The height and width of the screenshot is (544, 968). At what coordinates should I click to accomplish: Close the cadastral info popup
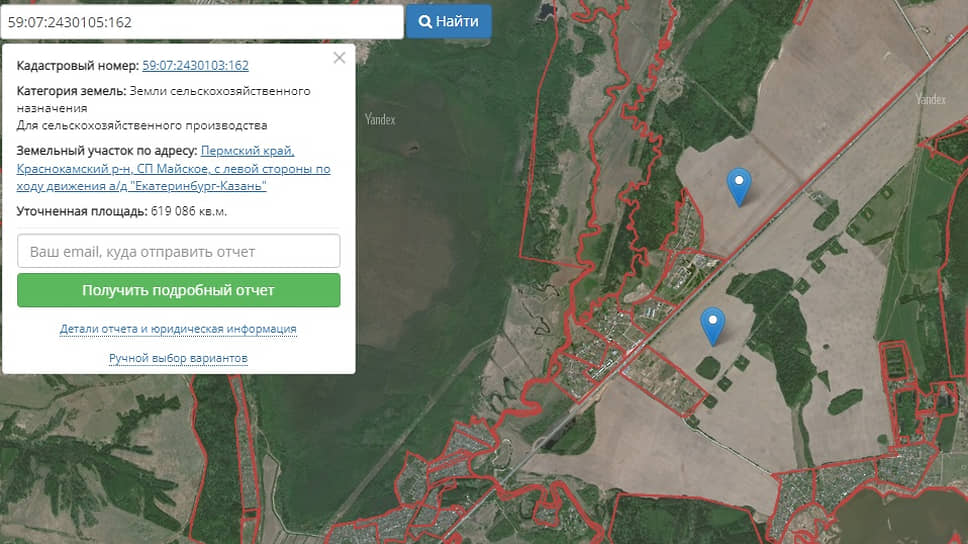point(339,58)
